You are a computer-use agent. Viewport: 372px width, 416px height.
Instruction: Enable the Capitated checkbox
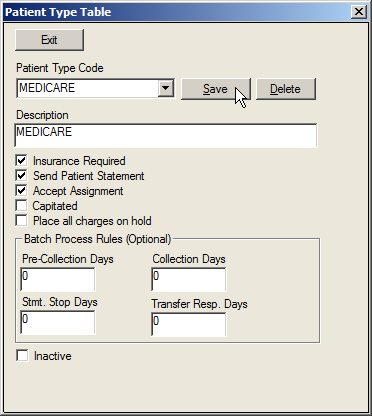click(21, 206)
